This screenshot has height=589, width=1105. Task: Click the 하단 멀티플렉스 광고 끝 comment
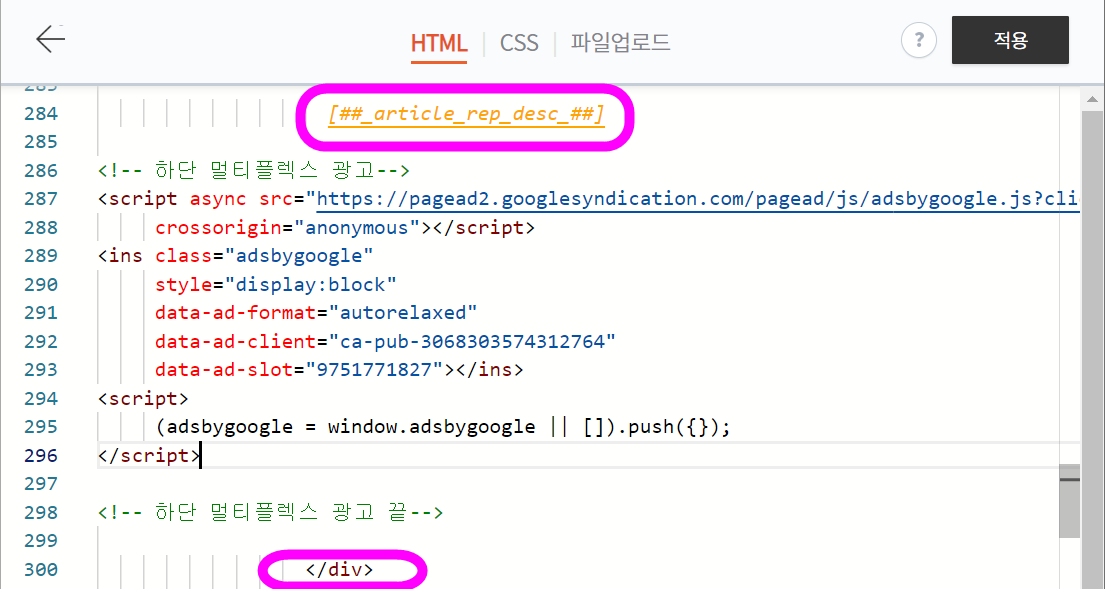pyautogui.click(x=271, y=513)
